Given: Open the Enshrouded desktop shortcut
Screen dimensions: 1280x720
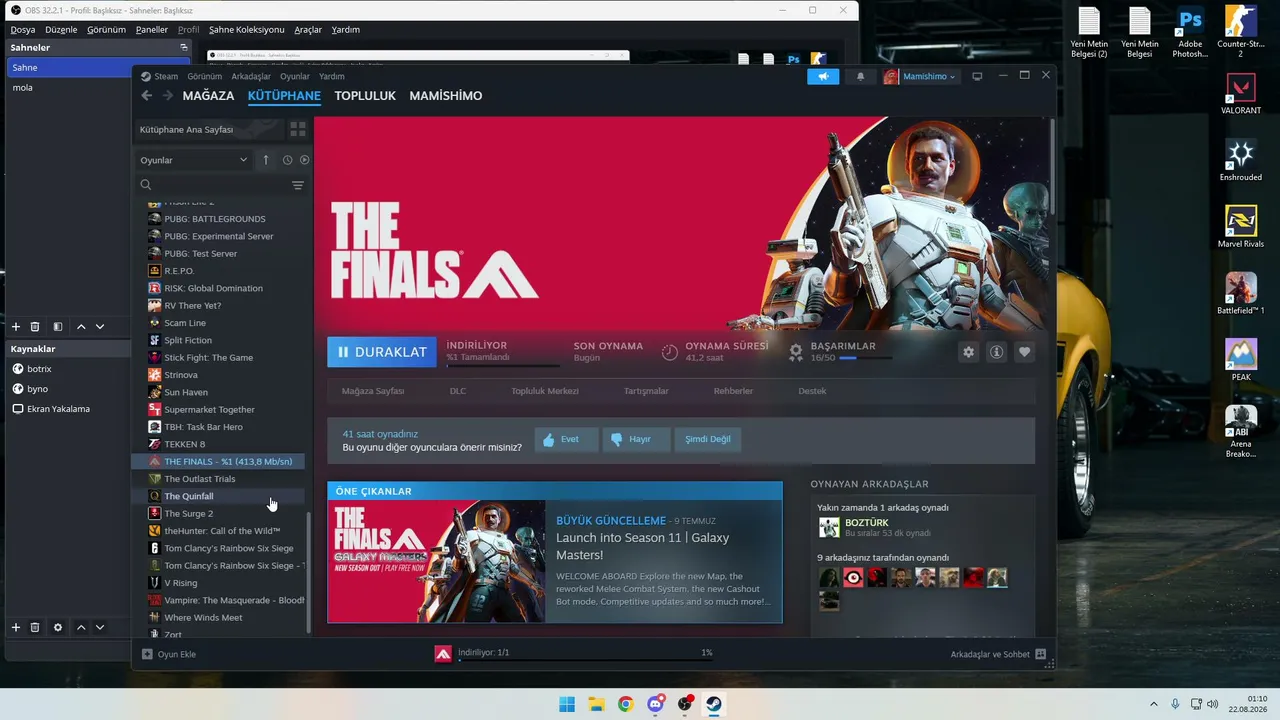Looking at the screenshot, I should tap(1241, 160).
